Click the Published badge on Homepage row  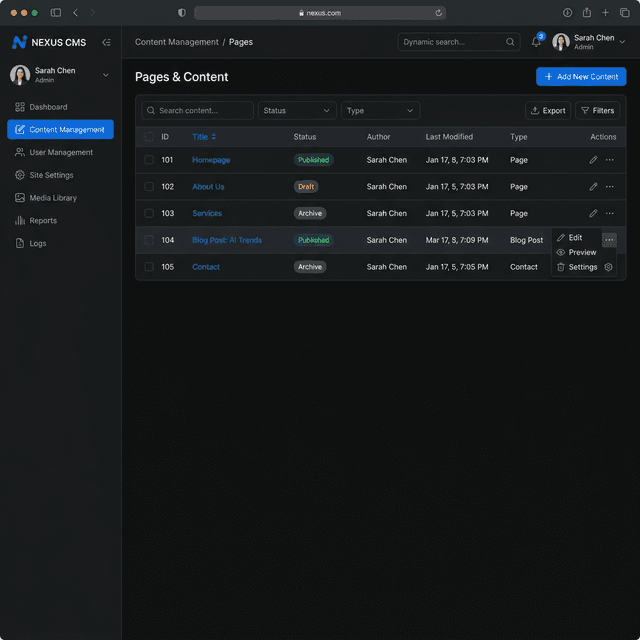pos(313,160)
